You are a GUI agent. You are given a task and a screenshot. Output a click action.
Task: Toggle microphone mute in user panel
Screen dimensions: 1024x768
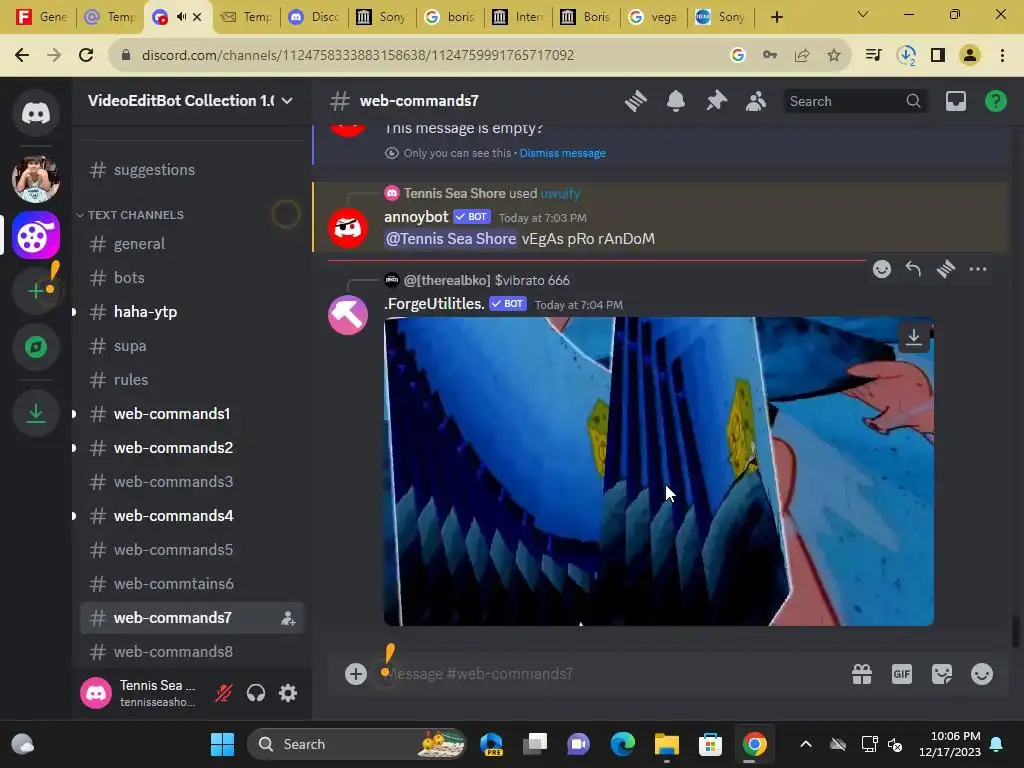point(224,693)
